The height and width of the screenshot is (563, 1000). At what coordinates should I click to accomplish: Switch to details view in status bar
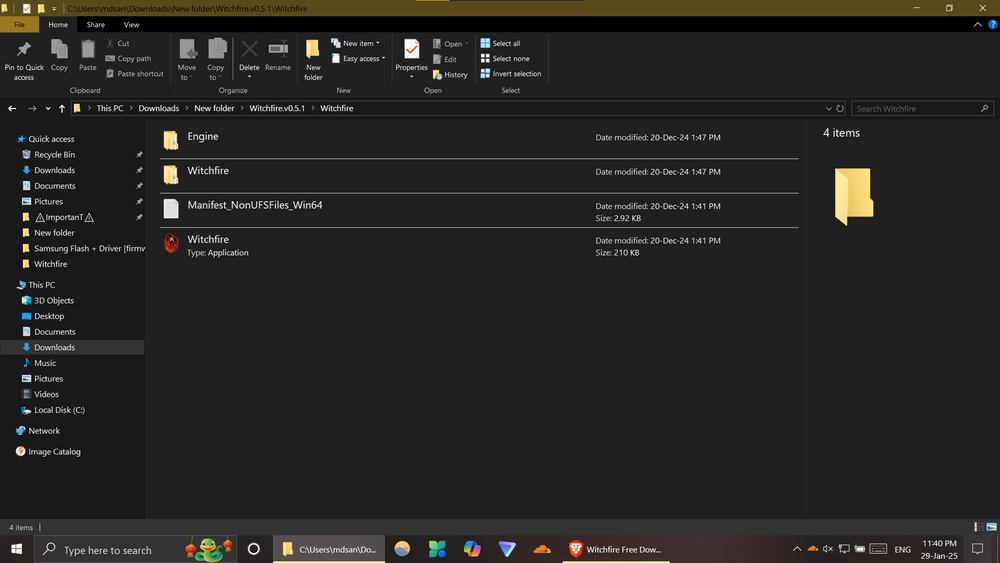coord(978,527)
